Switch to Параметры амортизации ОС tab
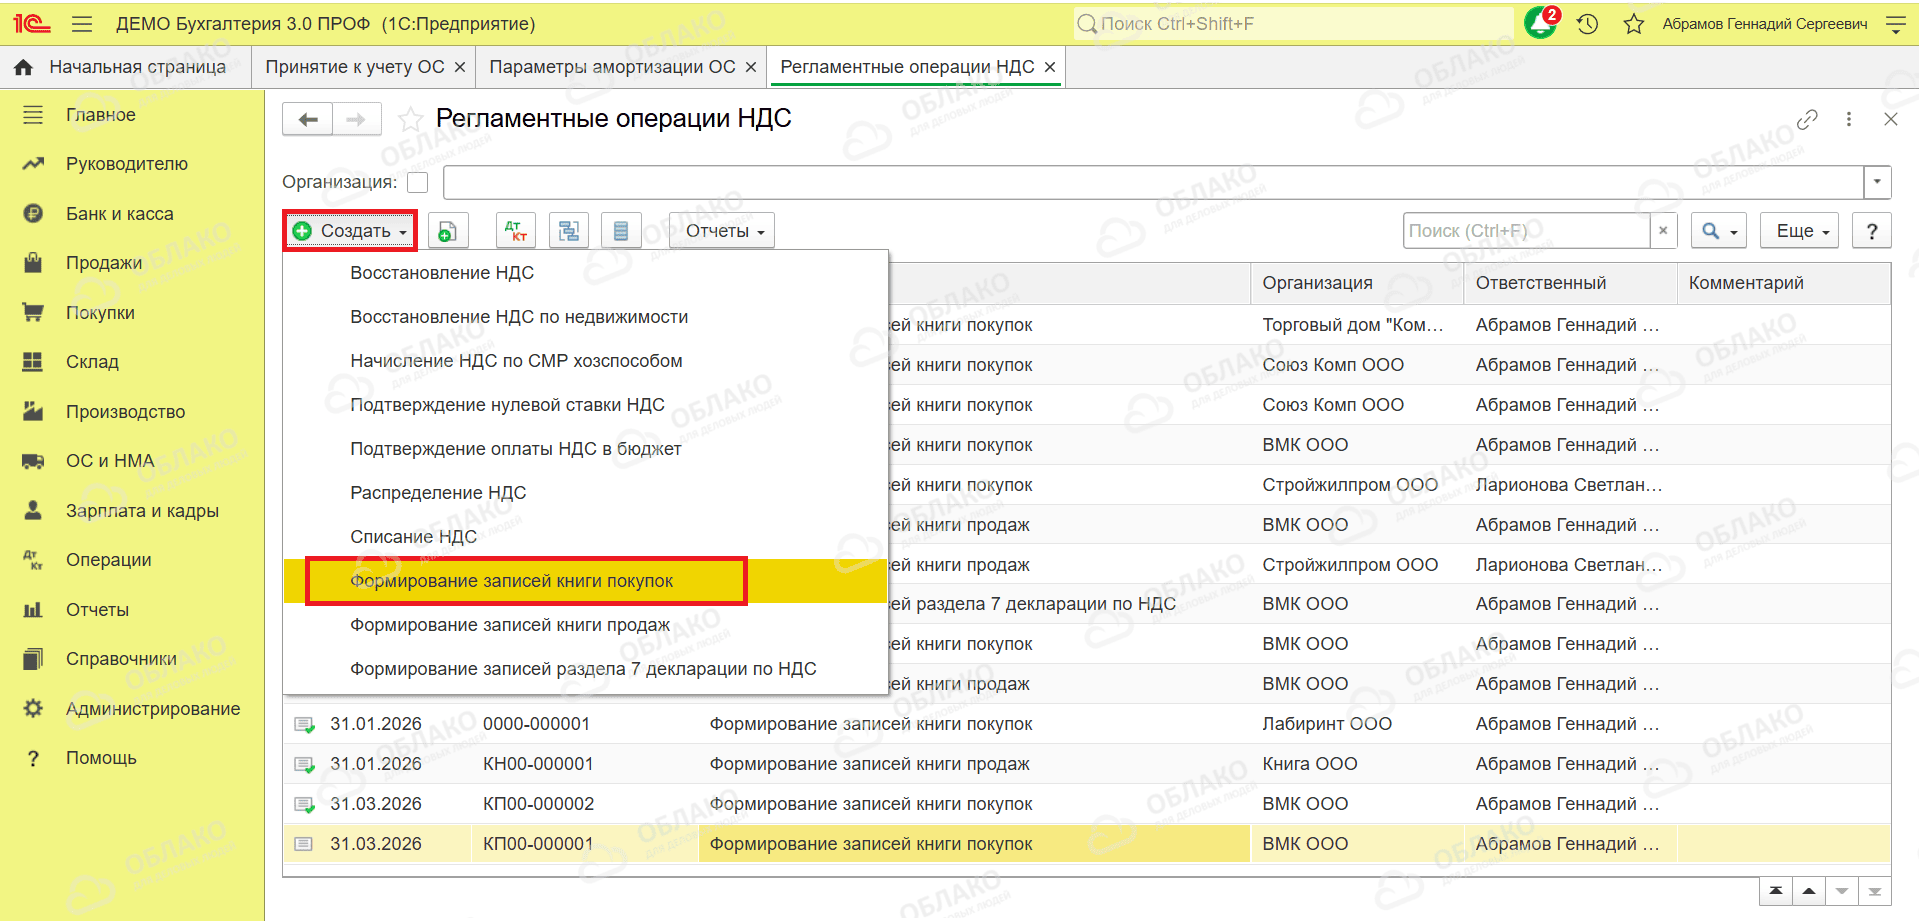Screen dimensions: 1919x921 click(612, 67)
